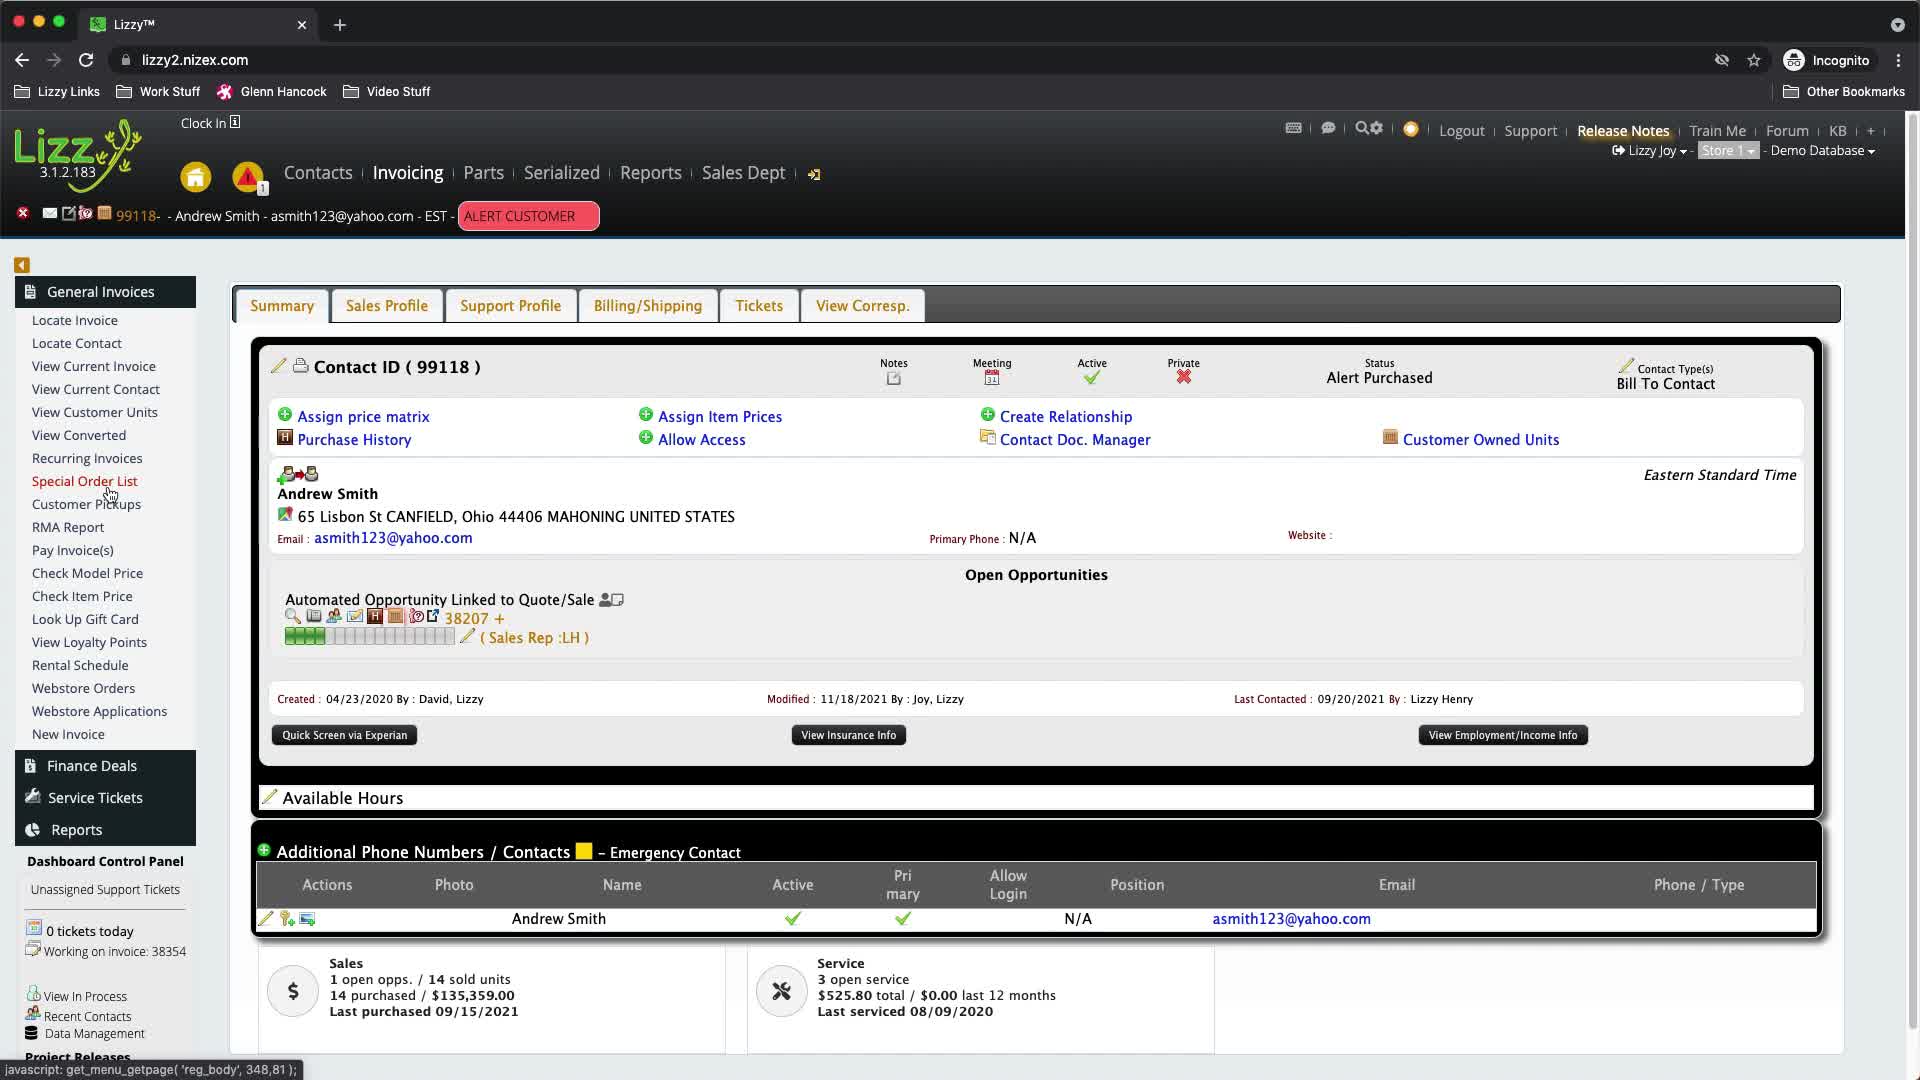Toggle the Private red X status
The image size is (1920, 1080).
(1183, 377)
